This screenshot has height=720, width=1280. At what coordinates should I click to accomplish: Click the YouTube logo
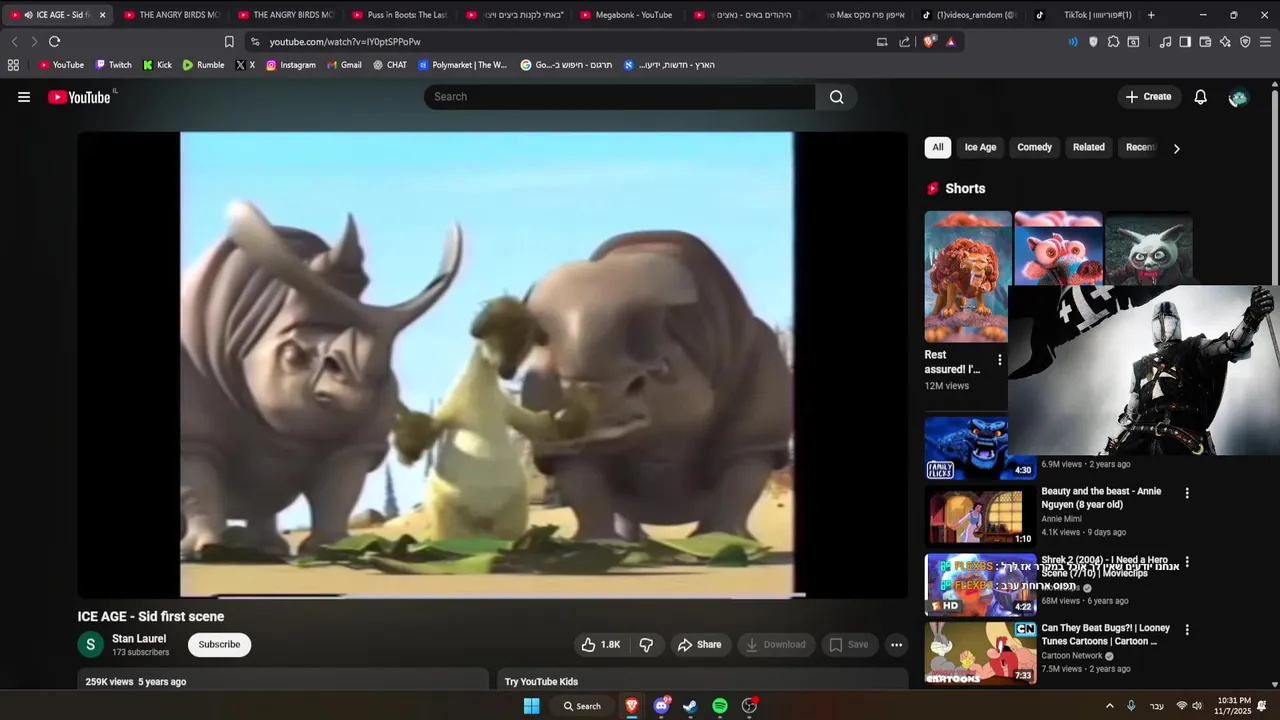coord(79,97)
